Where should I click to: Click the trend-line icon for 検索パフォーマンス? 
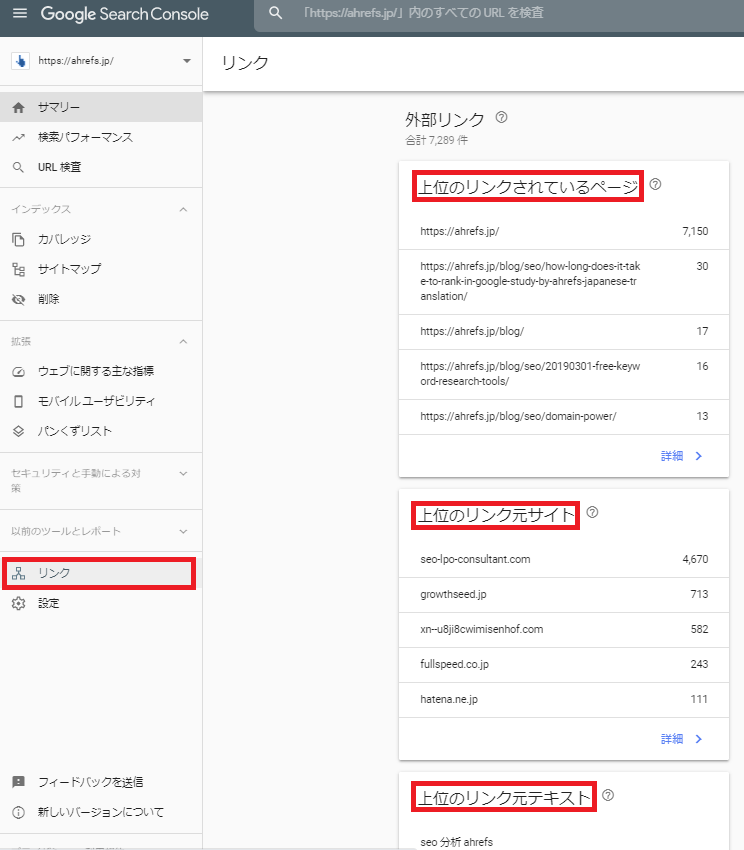point(18,137)
